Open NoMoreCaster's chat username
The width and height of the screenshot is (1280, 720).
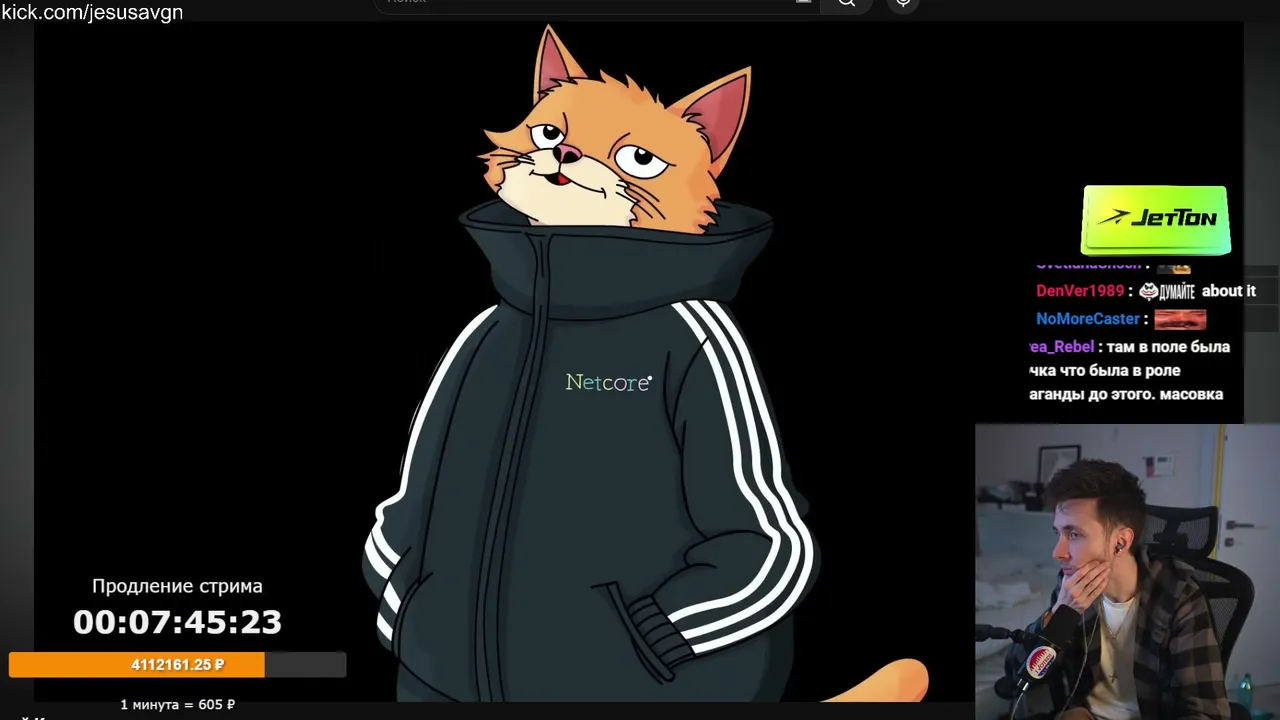[x=1088, y=319]
